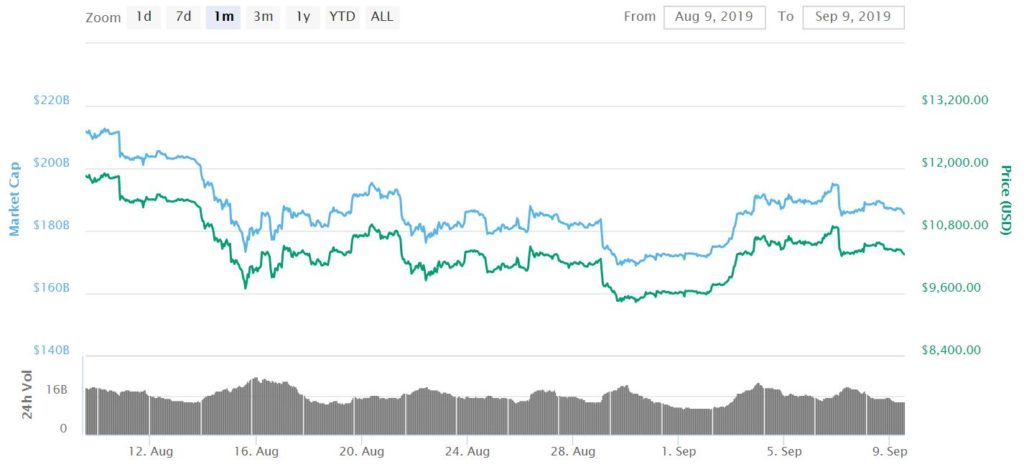
Task: Click the $200B market cap gridline label
Action: (x=51, y=163)
